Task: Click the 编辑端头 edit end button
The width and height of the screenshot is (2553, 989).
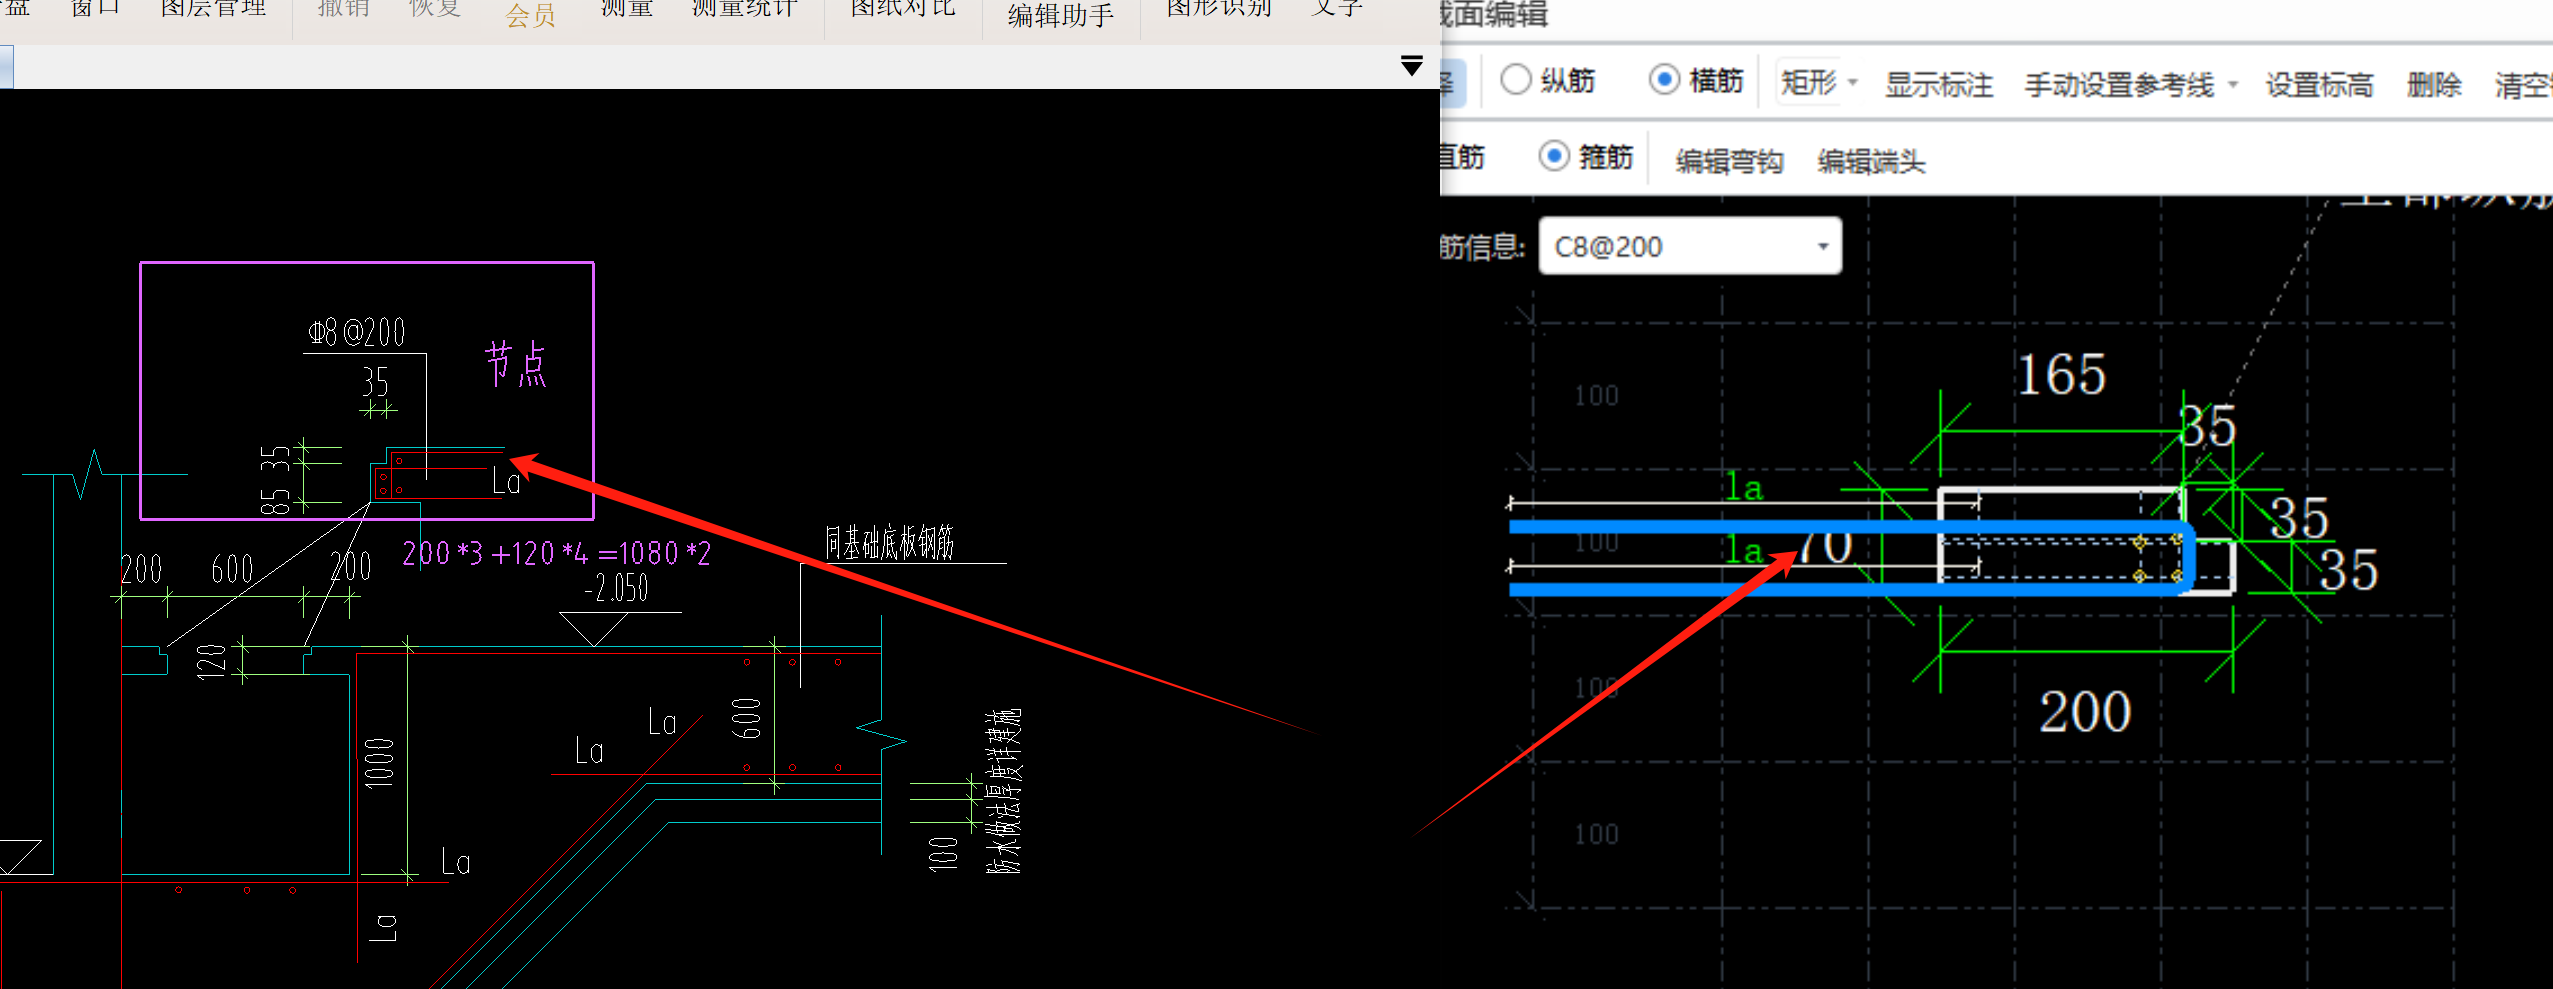Action: [x=1871, y=161]
